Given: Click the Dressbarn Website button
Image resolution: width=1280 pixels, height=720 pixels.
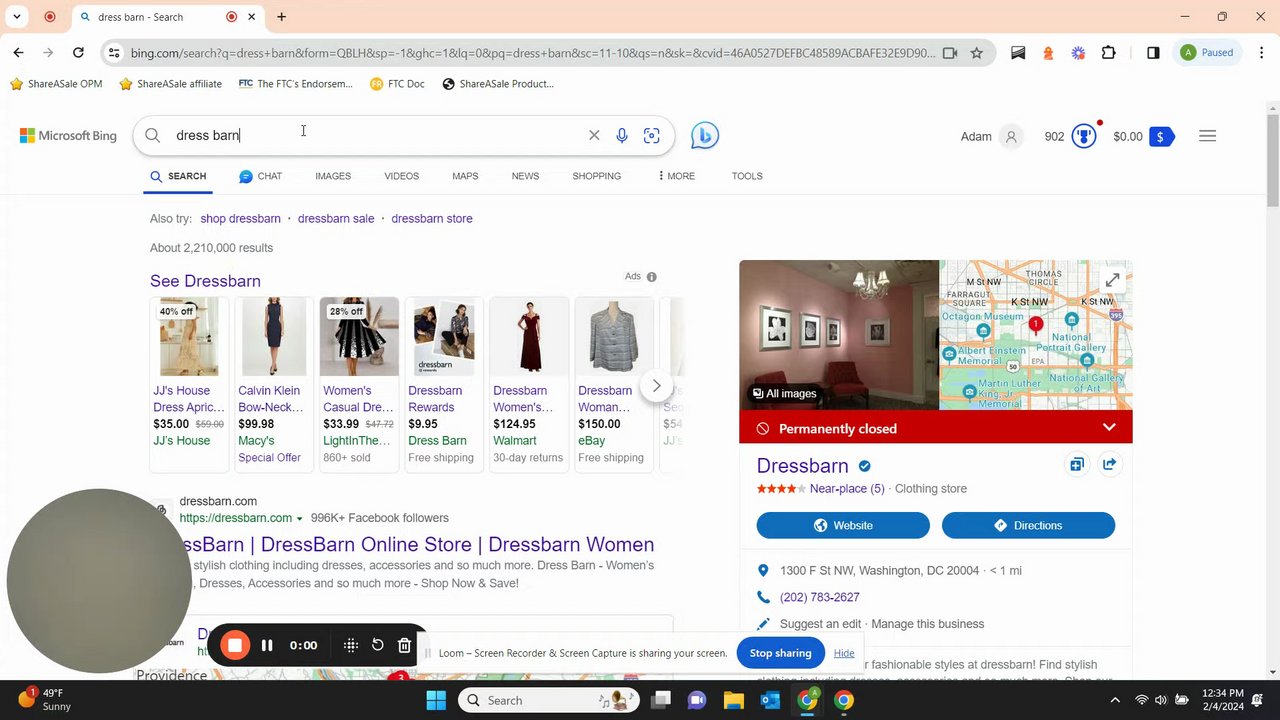Looking at the screenshot, I should [x=843, y=525].
